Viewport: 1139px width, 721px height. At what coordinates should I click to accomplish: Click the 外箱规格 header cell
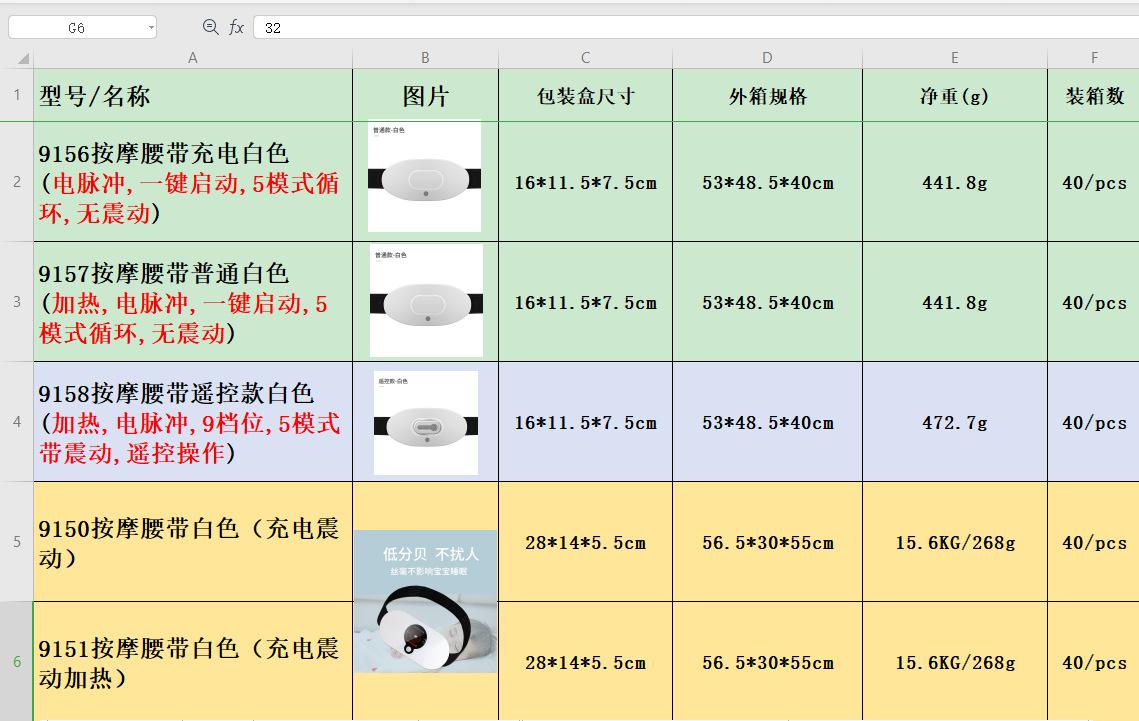tap(767, 95)
